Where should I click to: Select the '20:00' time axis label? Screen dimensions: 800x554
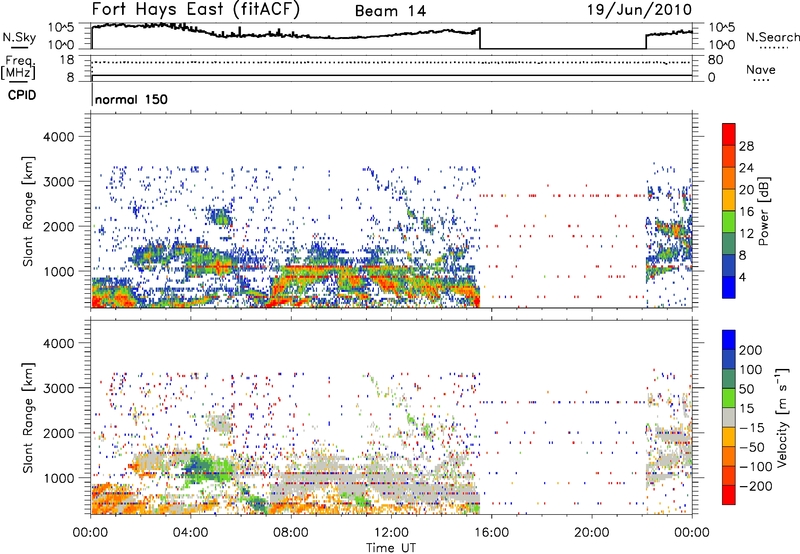click(591, 533)
